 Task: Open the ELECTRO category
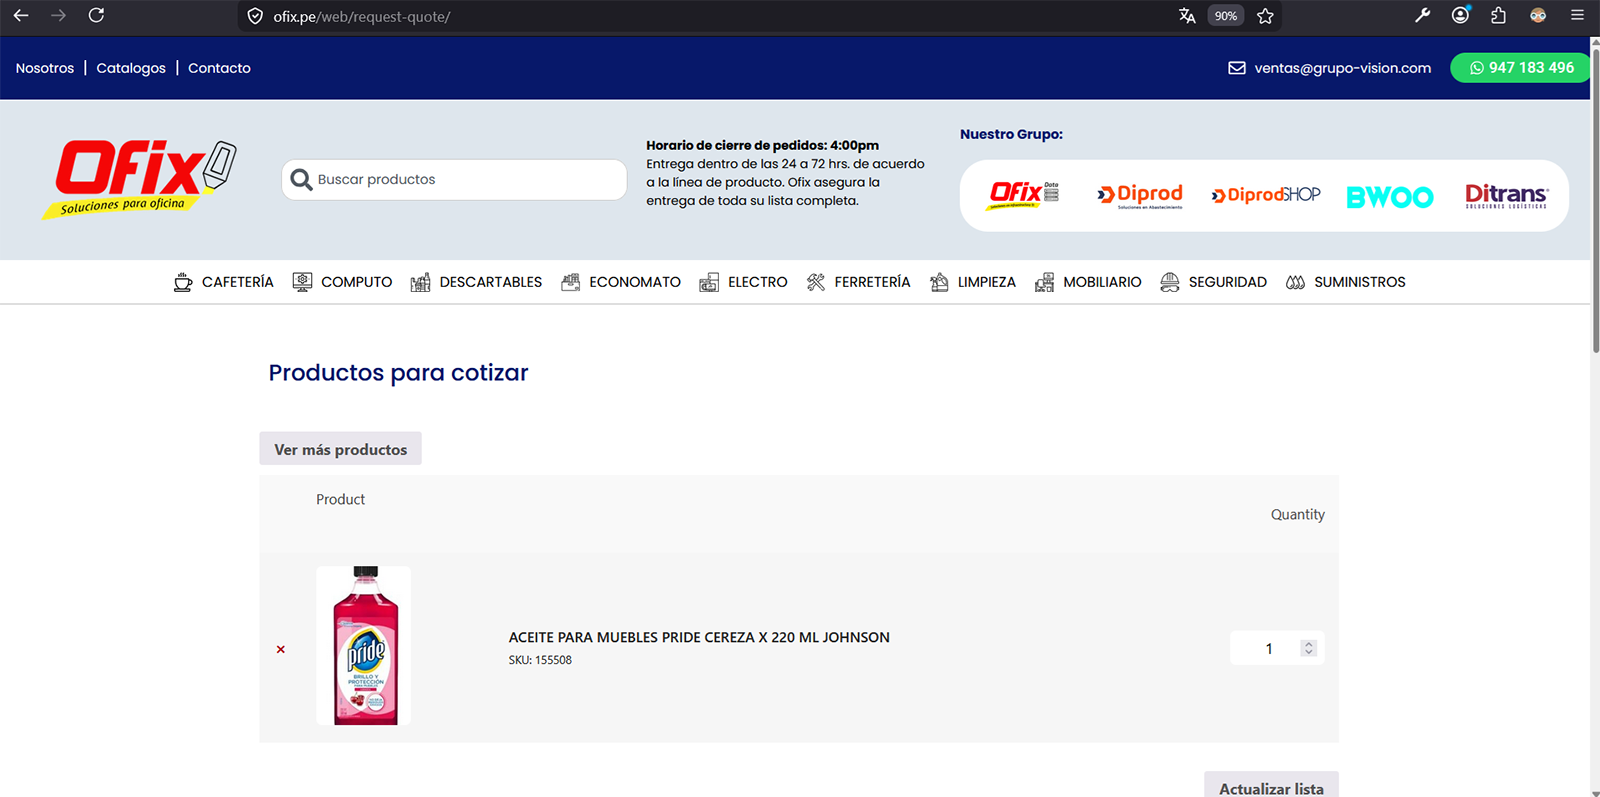pos(743,282)
